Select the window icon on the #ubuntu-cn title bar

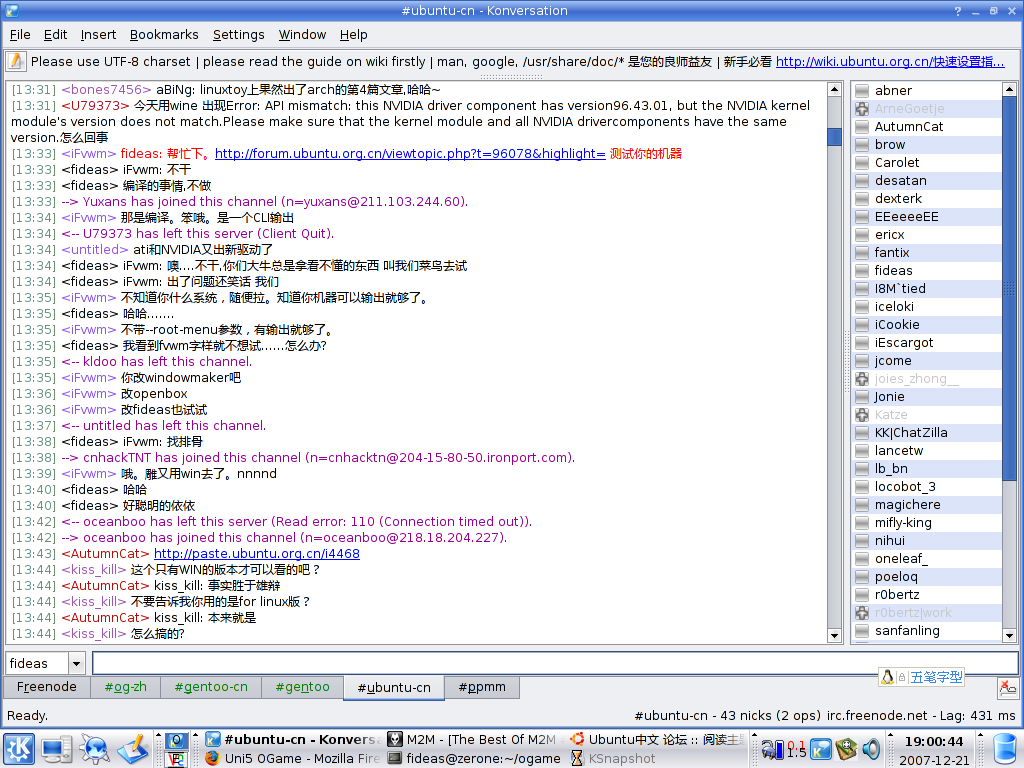pos(11,10)
